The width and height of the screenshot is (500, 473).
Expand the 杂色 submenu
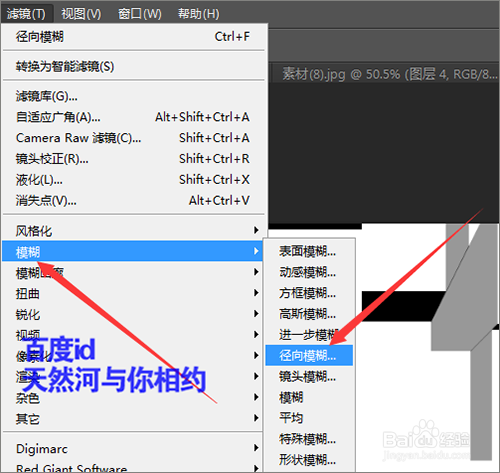133,397
